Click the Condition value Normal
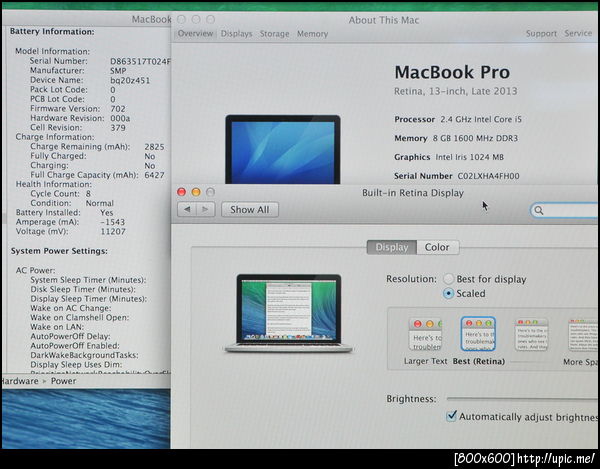 (99, 204)
